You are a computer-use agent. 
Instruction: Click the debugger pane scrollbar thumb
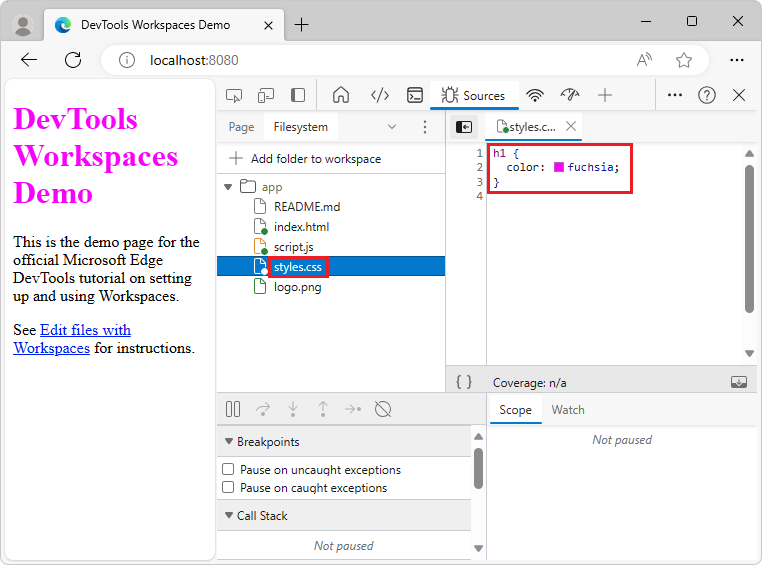point(478,468)
